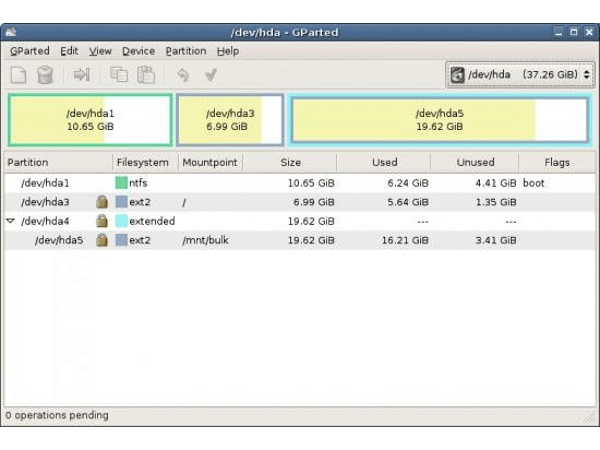Click the Apply all operations checkmark

[x=211, y=75]
